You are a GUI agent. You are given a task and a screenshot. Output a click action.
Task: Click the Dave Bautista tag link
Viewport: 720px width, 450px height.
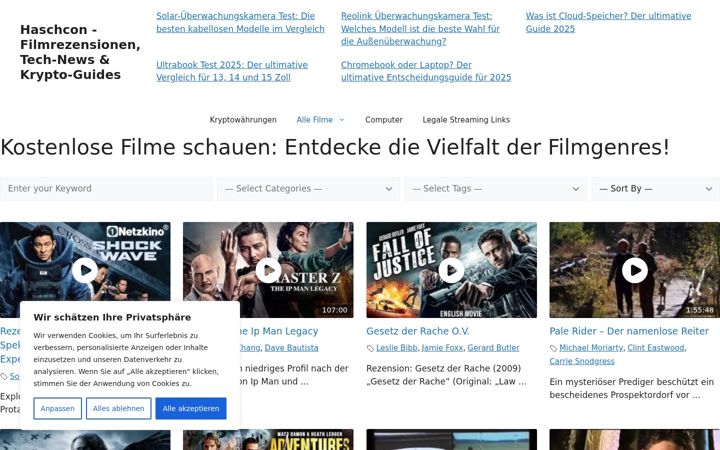[x=291, y=348]
